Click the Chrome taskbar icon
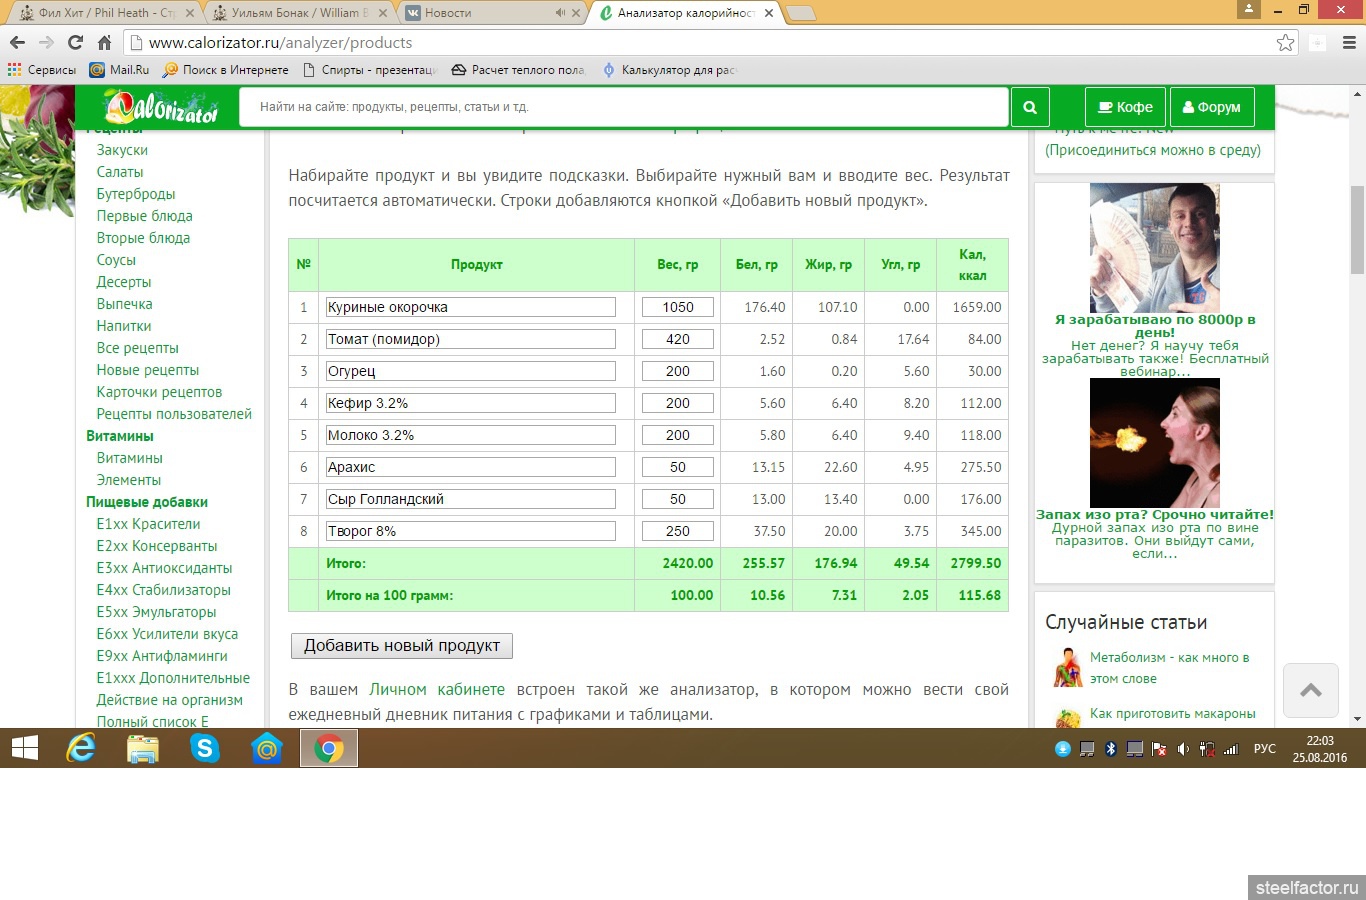 pyautogui.click(x=329, y=748)
